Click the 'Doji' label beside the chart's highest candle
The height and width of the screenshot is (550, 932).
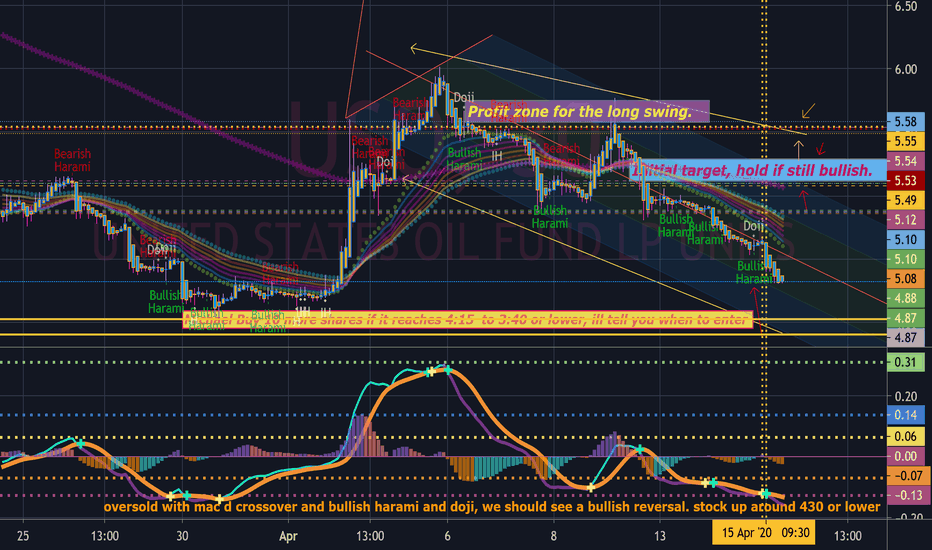tap(464, 97)
